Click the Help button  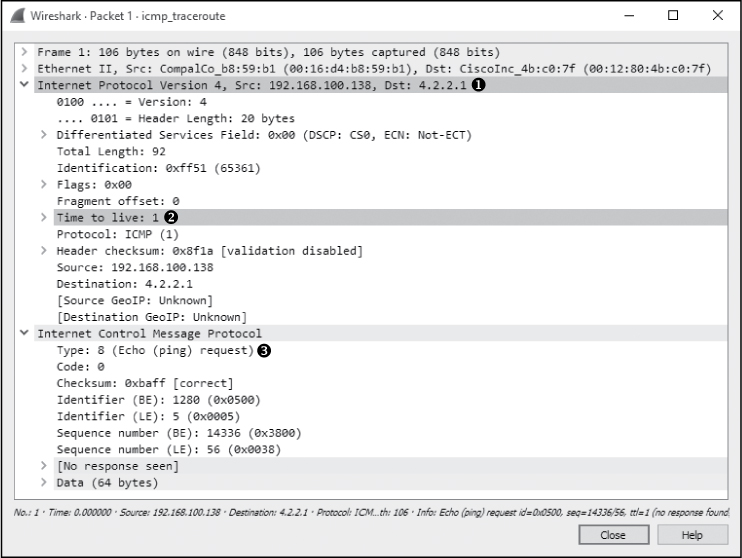pos(692,535)
